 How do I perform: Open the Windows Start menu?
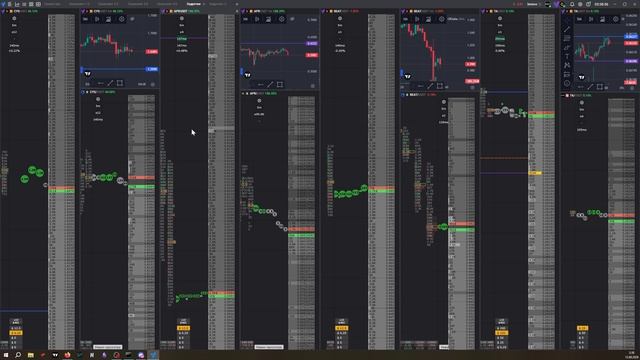(x=6, y=355)
